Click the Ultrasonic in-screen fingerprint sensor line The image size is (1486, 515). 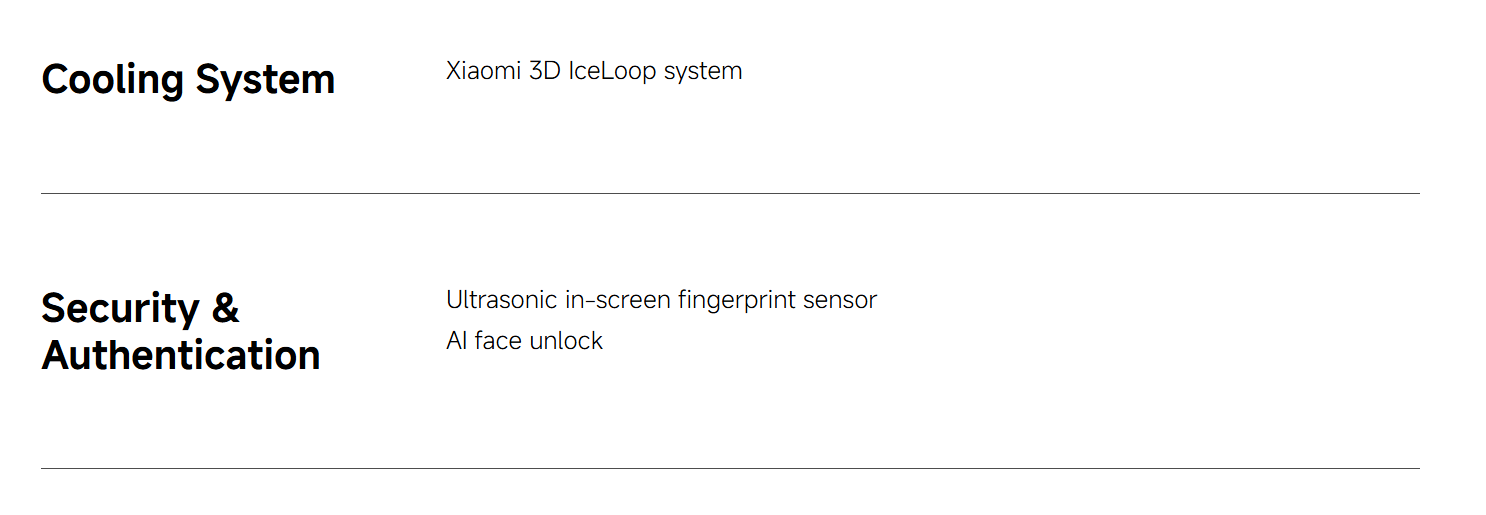tap(661, 299)
